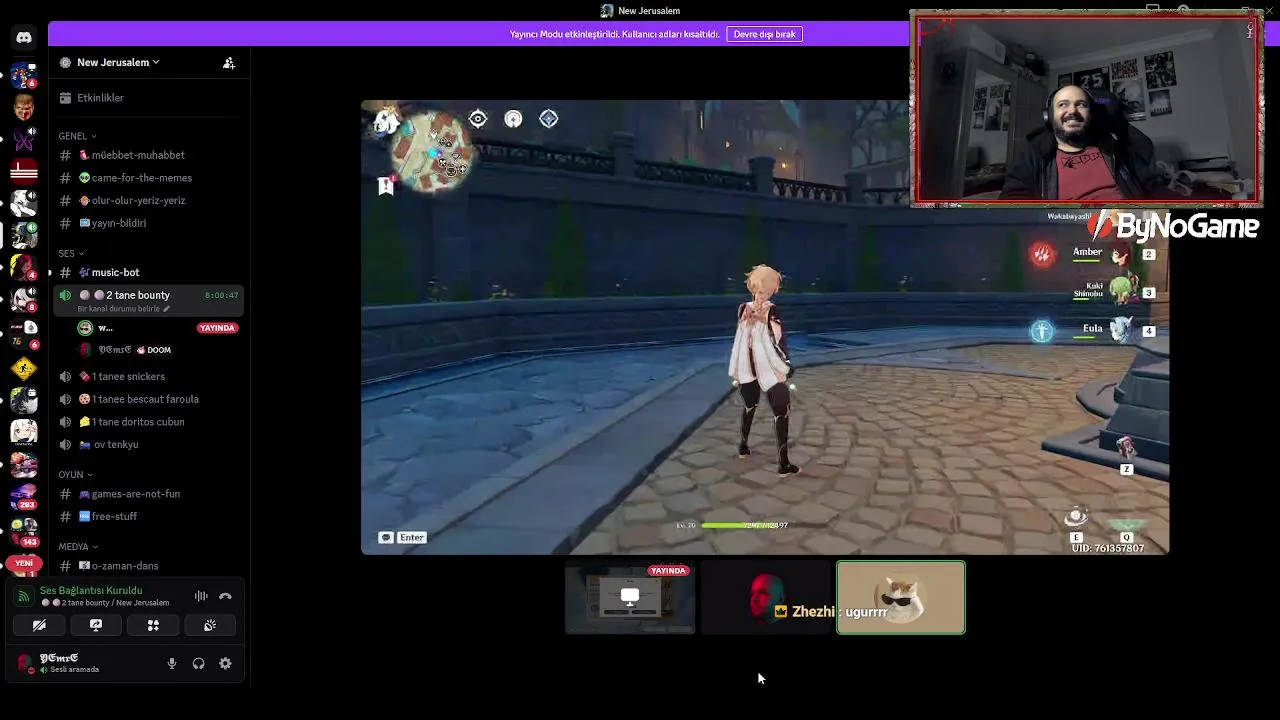This screenshot has height=720, width=1280.
Task: Click the YAYINDA badge in channel list
Action: pyautogui.click(x=217, y=328)
